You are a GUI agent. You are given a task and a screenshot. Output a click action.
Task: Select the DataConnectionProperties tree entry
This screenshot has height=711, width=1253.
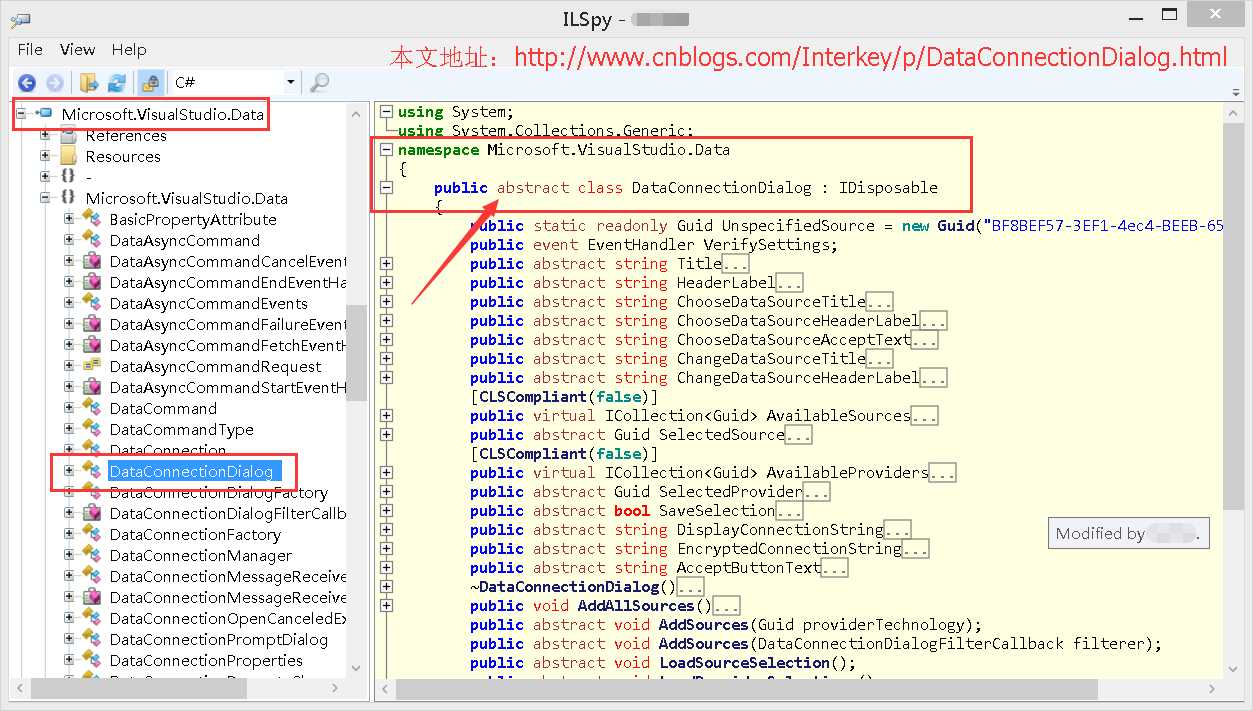(x=206, y=660)
